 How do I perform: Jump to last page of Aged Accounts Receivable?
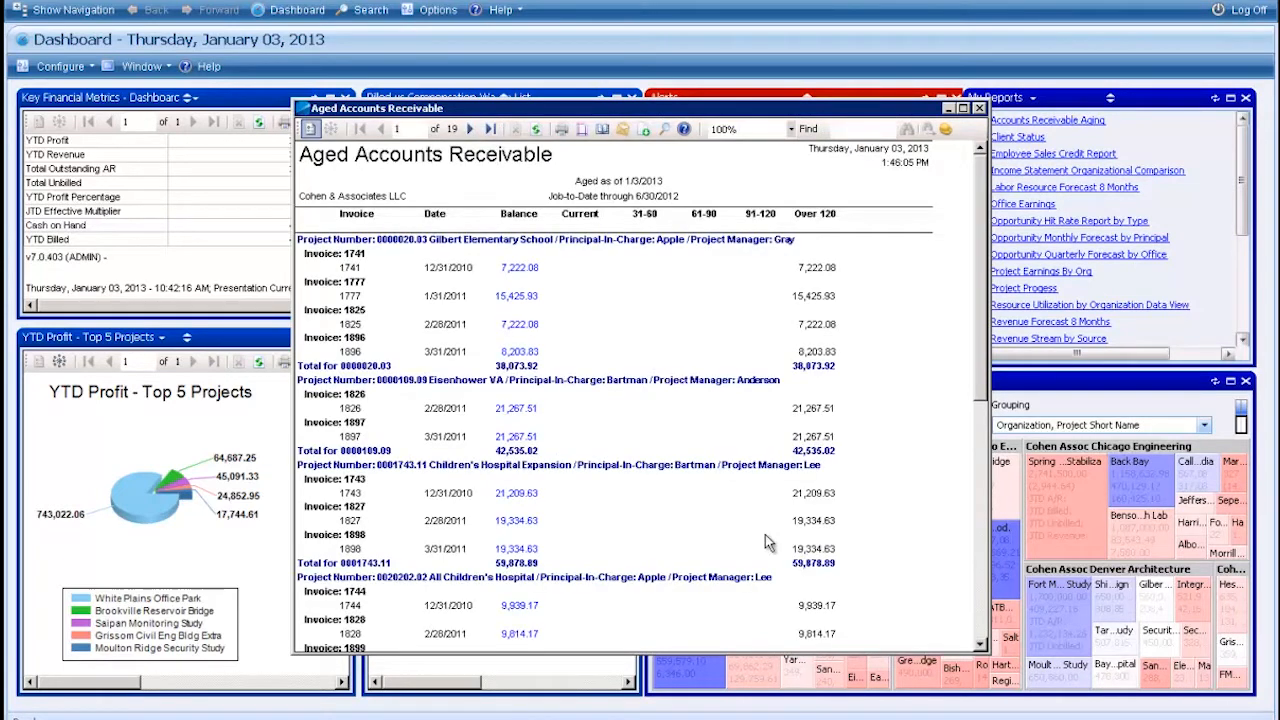tap(490, 129)
